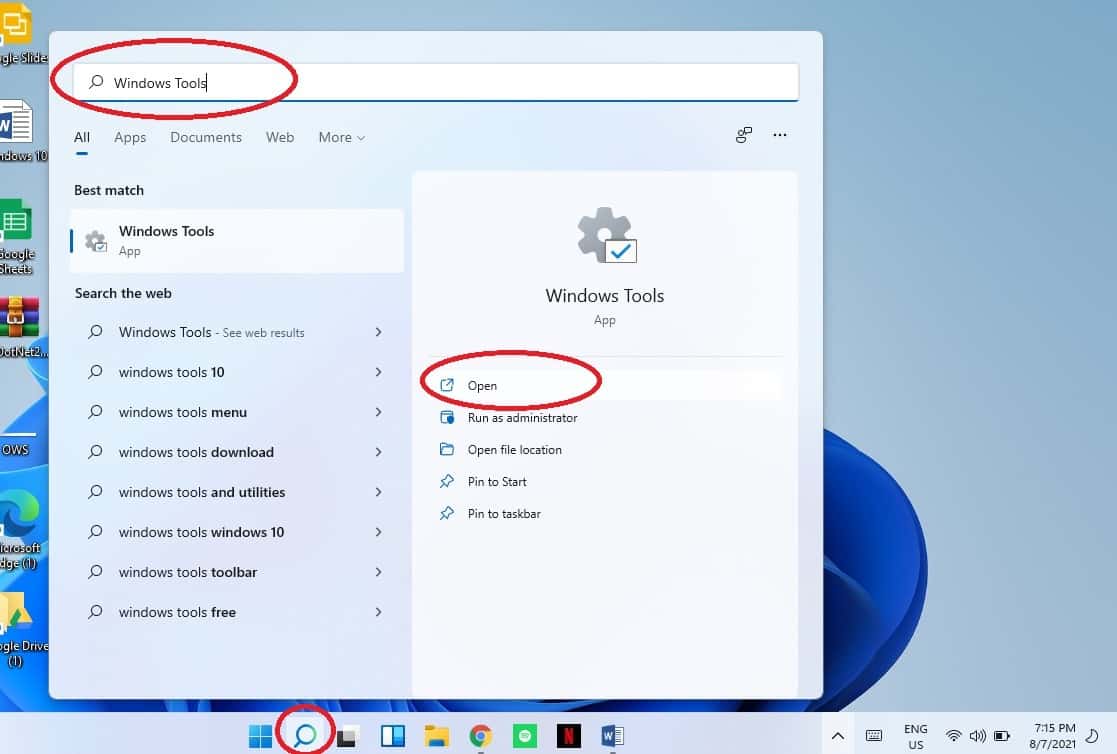
Task: Switch to the Web tab
Action: coord(280,137)
